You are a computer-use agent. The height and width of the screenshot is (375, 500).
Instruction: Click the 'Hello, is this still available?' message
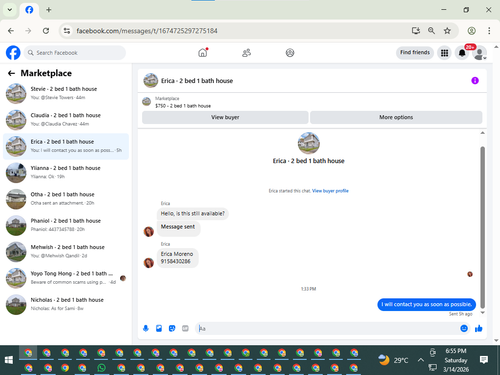pyautogui.click(x=193, y=213)
